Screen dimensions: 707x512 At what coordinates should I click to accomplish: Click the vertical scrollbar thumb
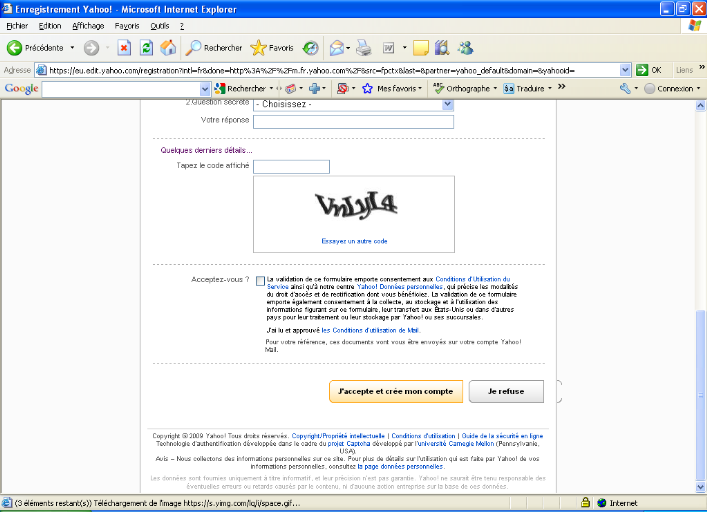point(700,396)
